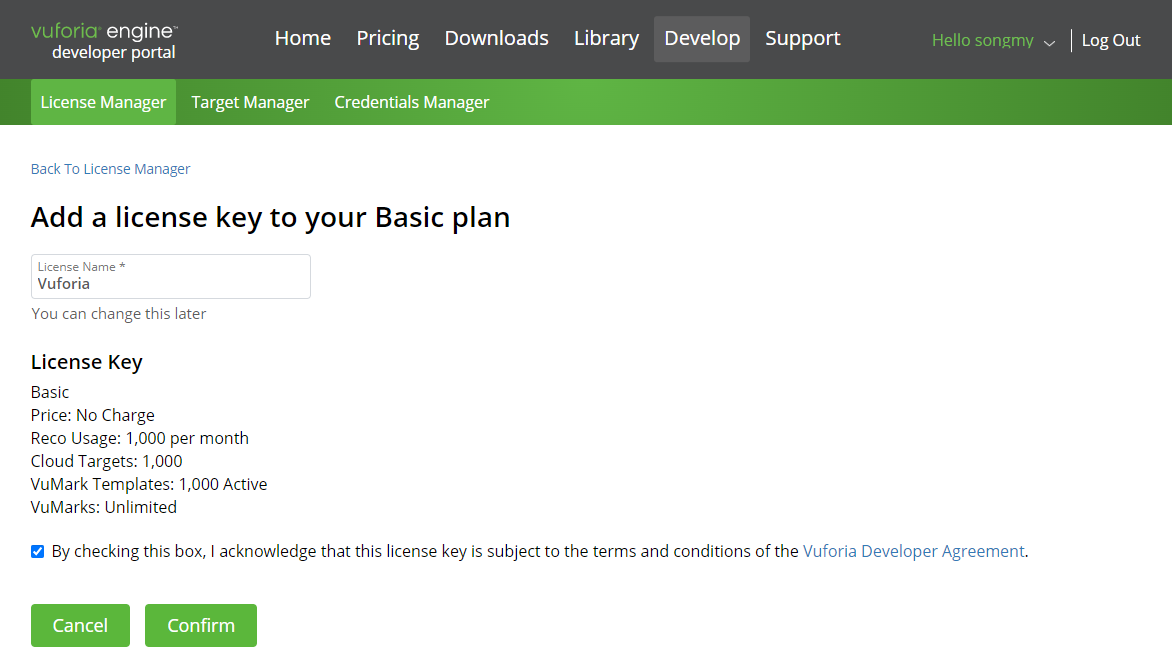Uncheck the developer agreement acknowledgment checkbox
The image size is (1172, 672).
click(x=37, y=552)
